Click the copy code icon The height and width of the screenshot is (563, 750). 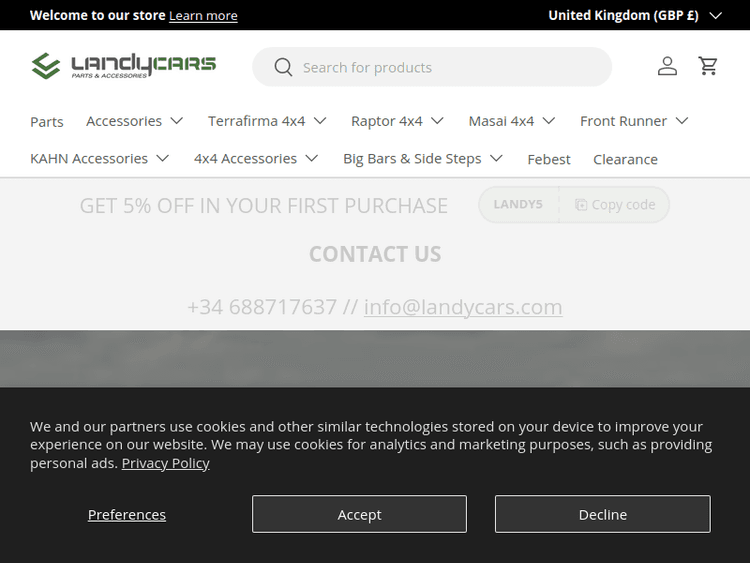[x=581, y=205]
